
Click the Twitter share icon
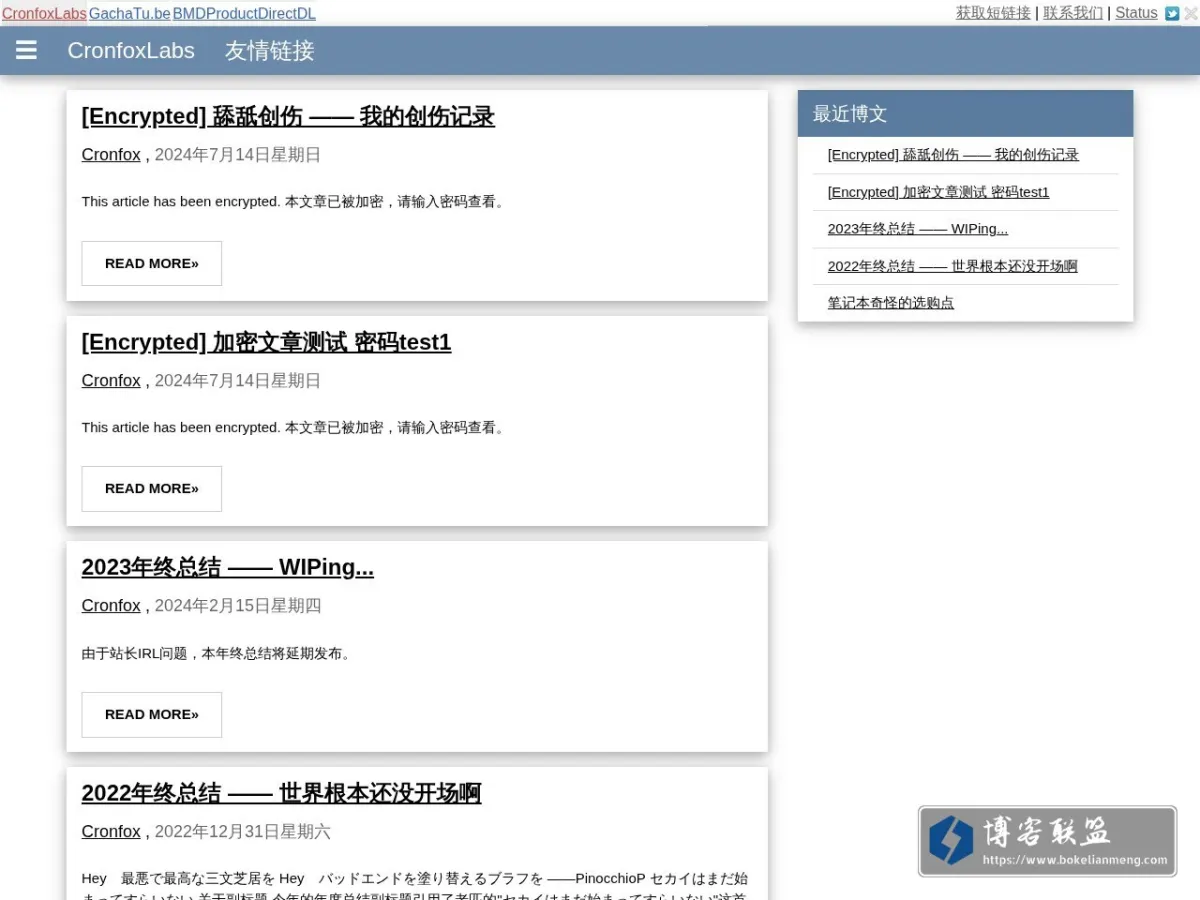point(1172,14)
